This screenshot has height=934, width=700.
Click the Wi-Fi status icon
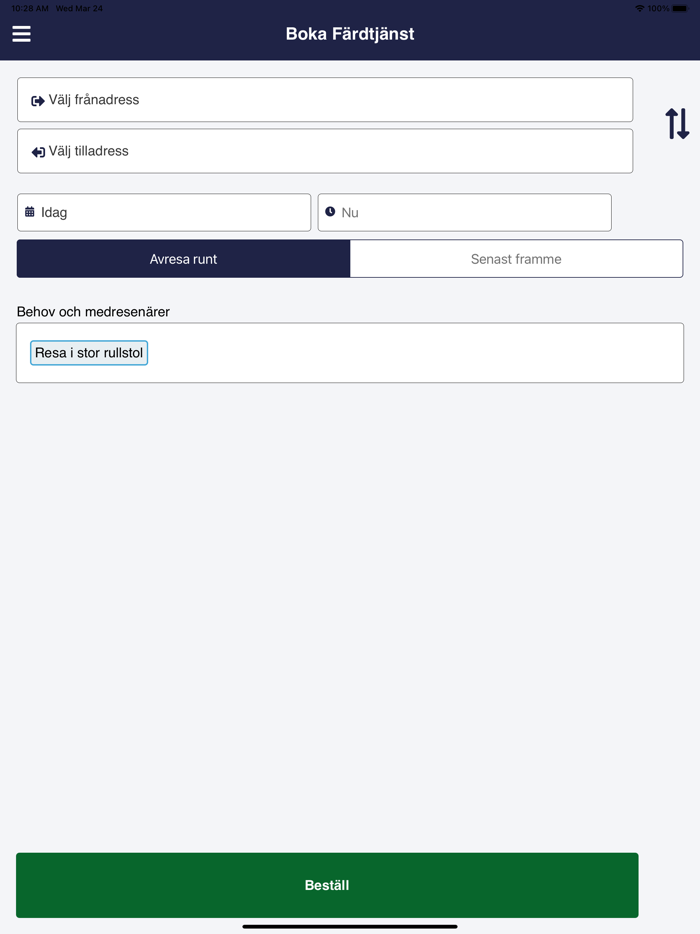tap(639, 8)
